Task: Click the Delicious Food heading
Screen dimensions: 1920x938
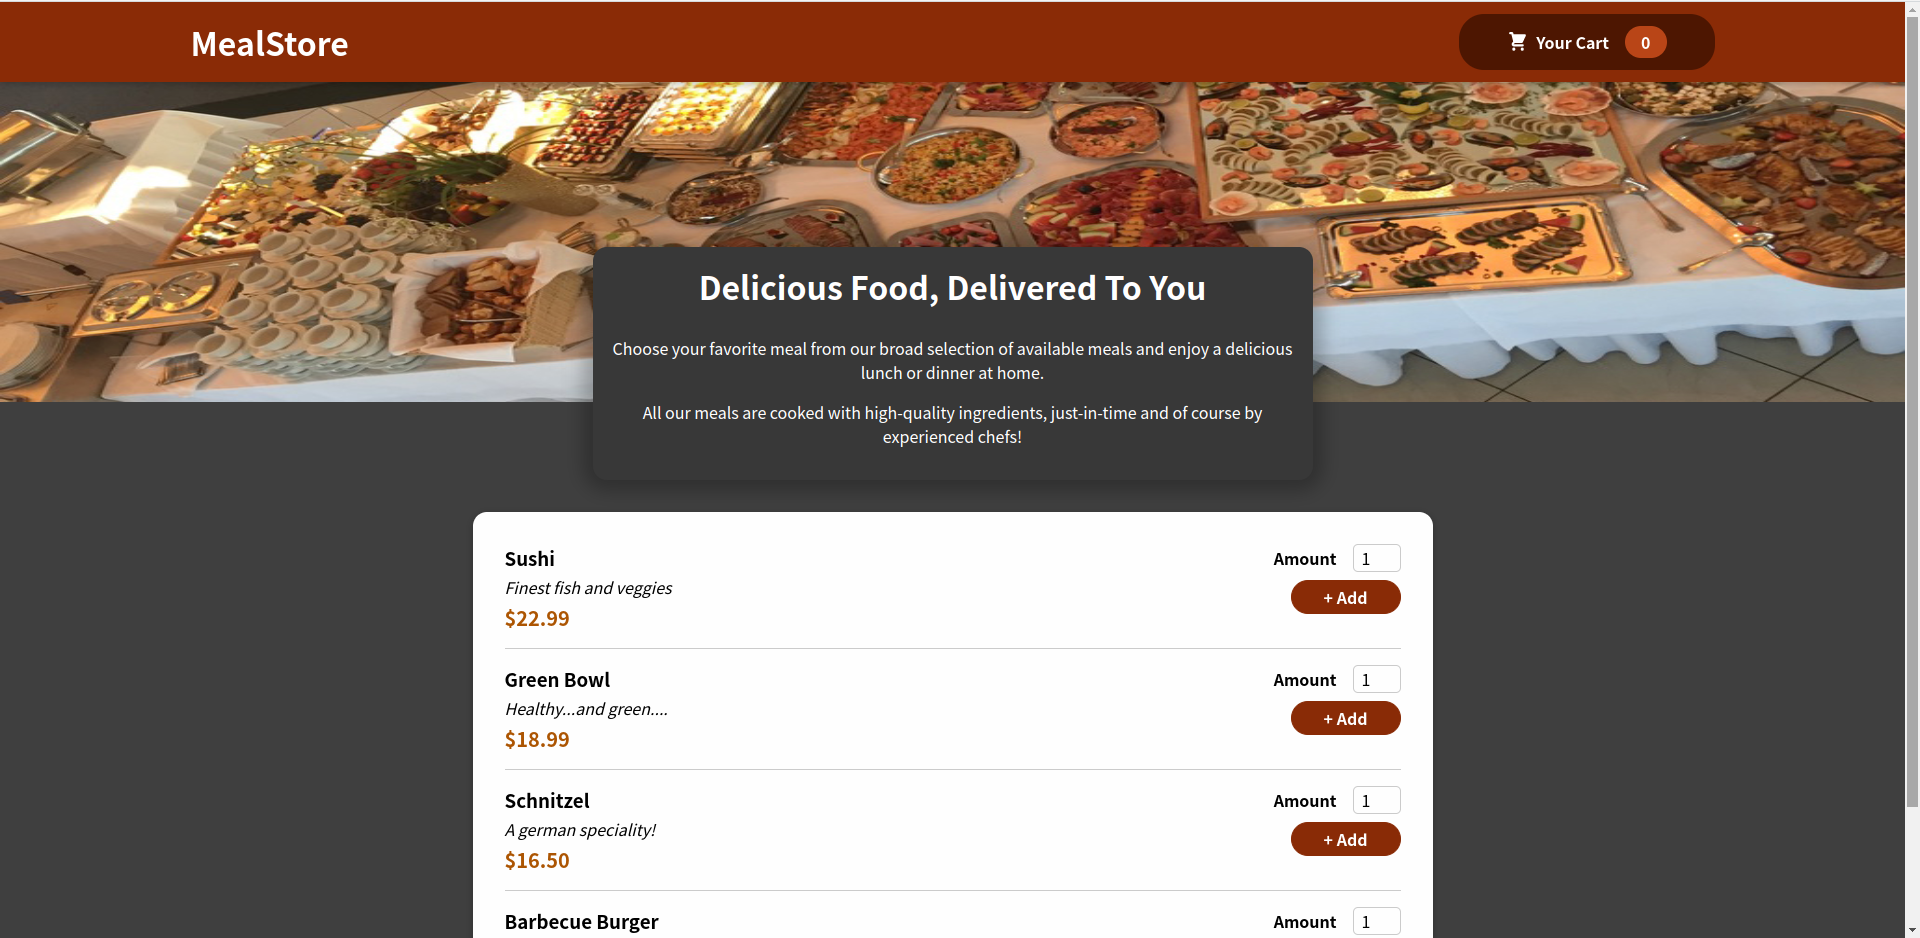Action: click(x=952, y=288)
